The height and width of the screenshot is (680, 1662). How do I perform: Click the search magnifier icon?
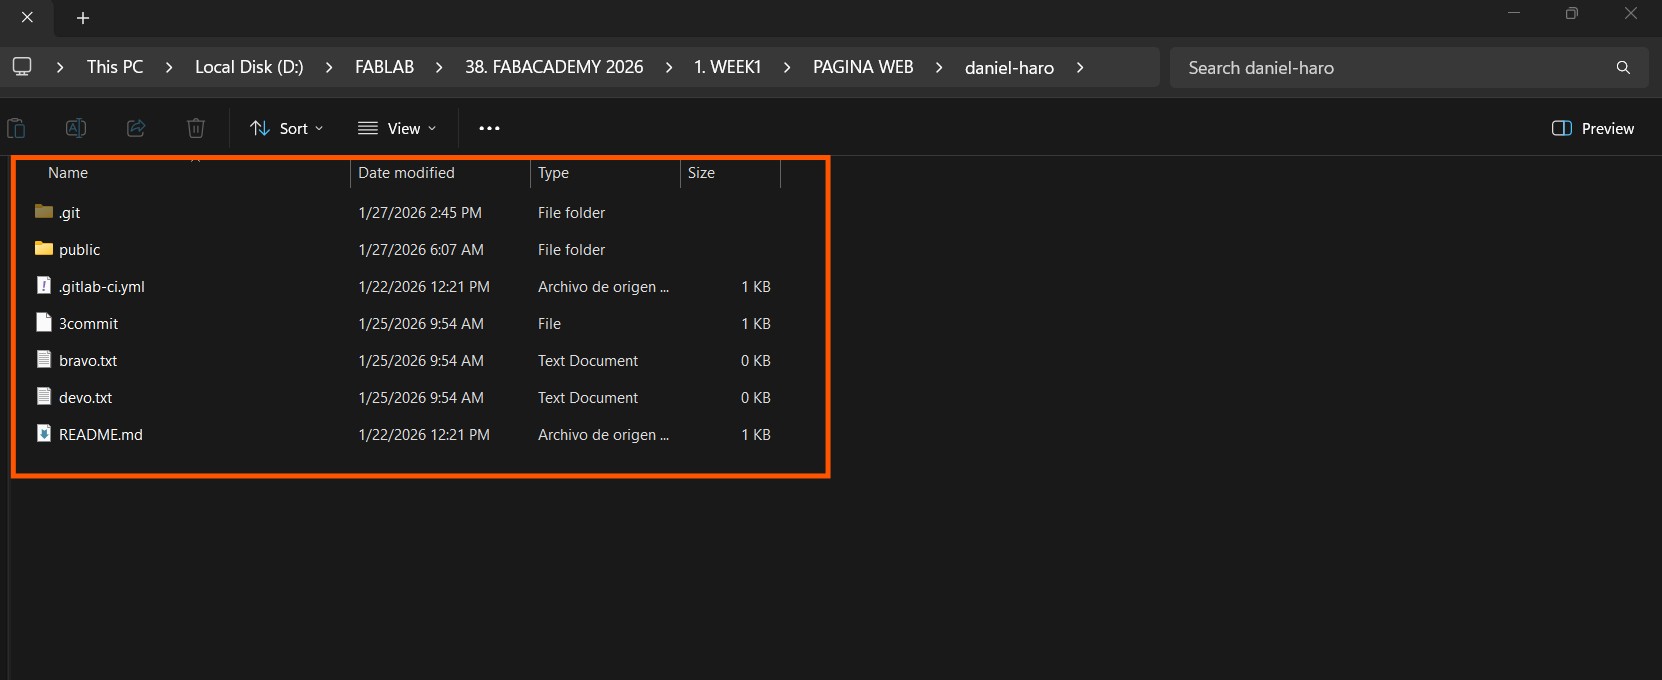click(x=1623, y=67)
